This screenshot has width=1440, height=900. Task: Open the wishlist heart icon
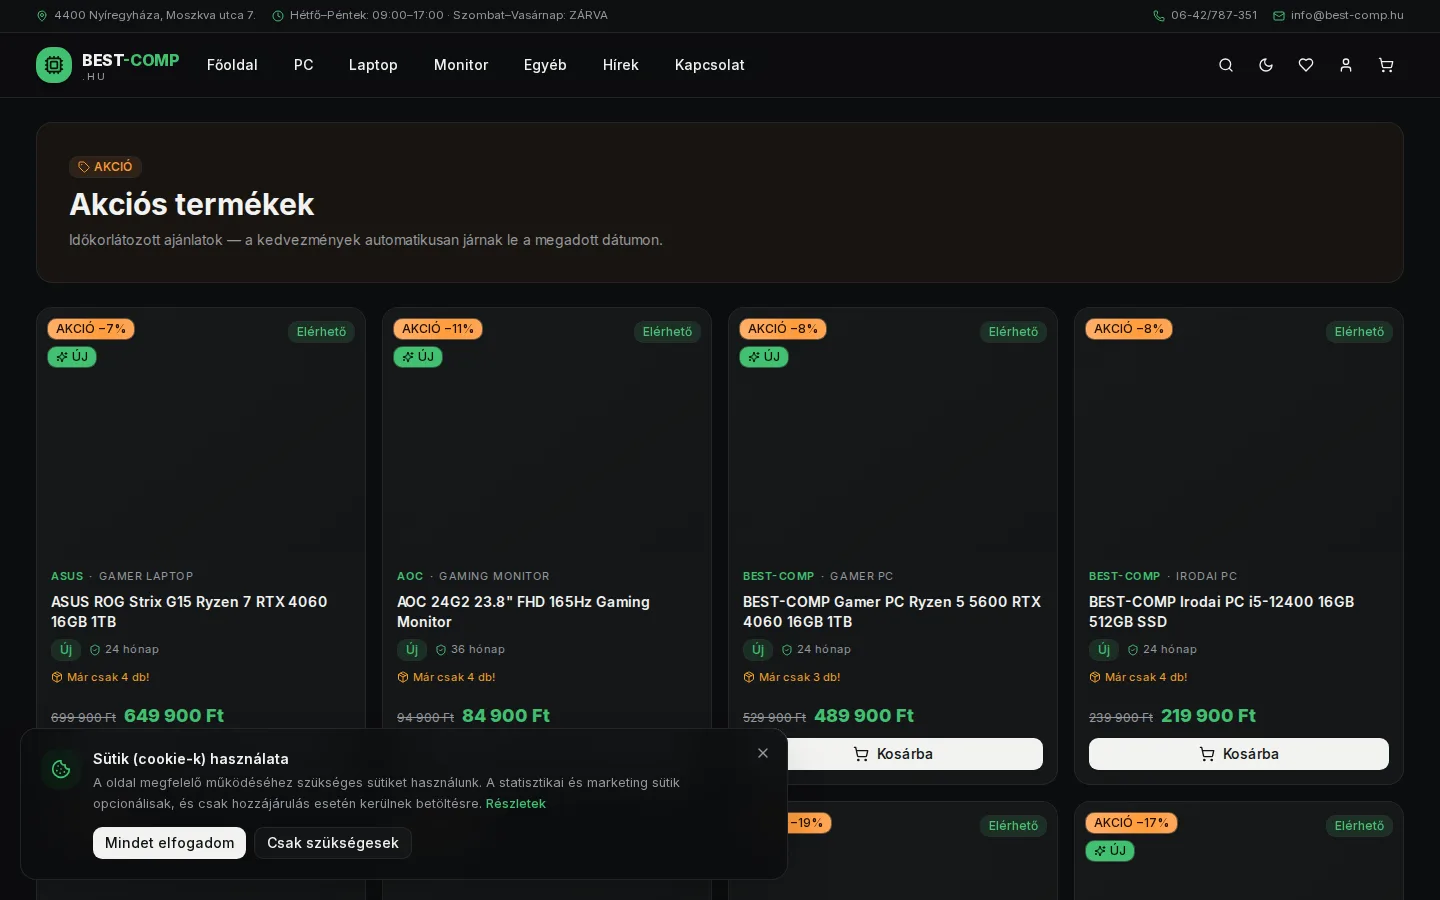1306,65
